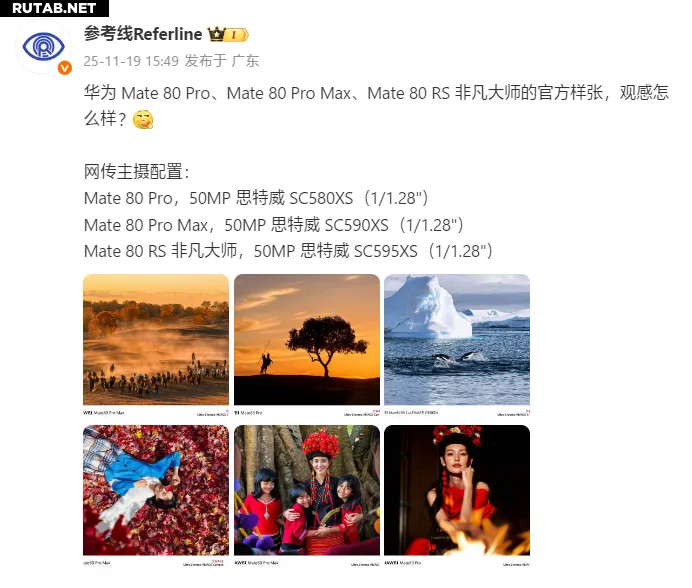Click the 网传主摄配置 heading text
This screenshot has width=692, height=588.
tap(136, 172)
